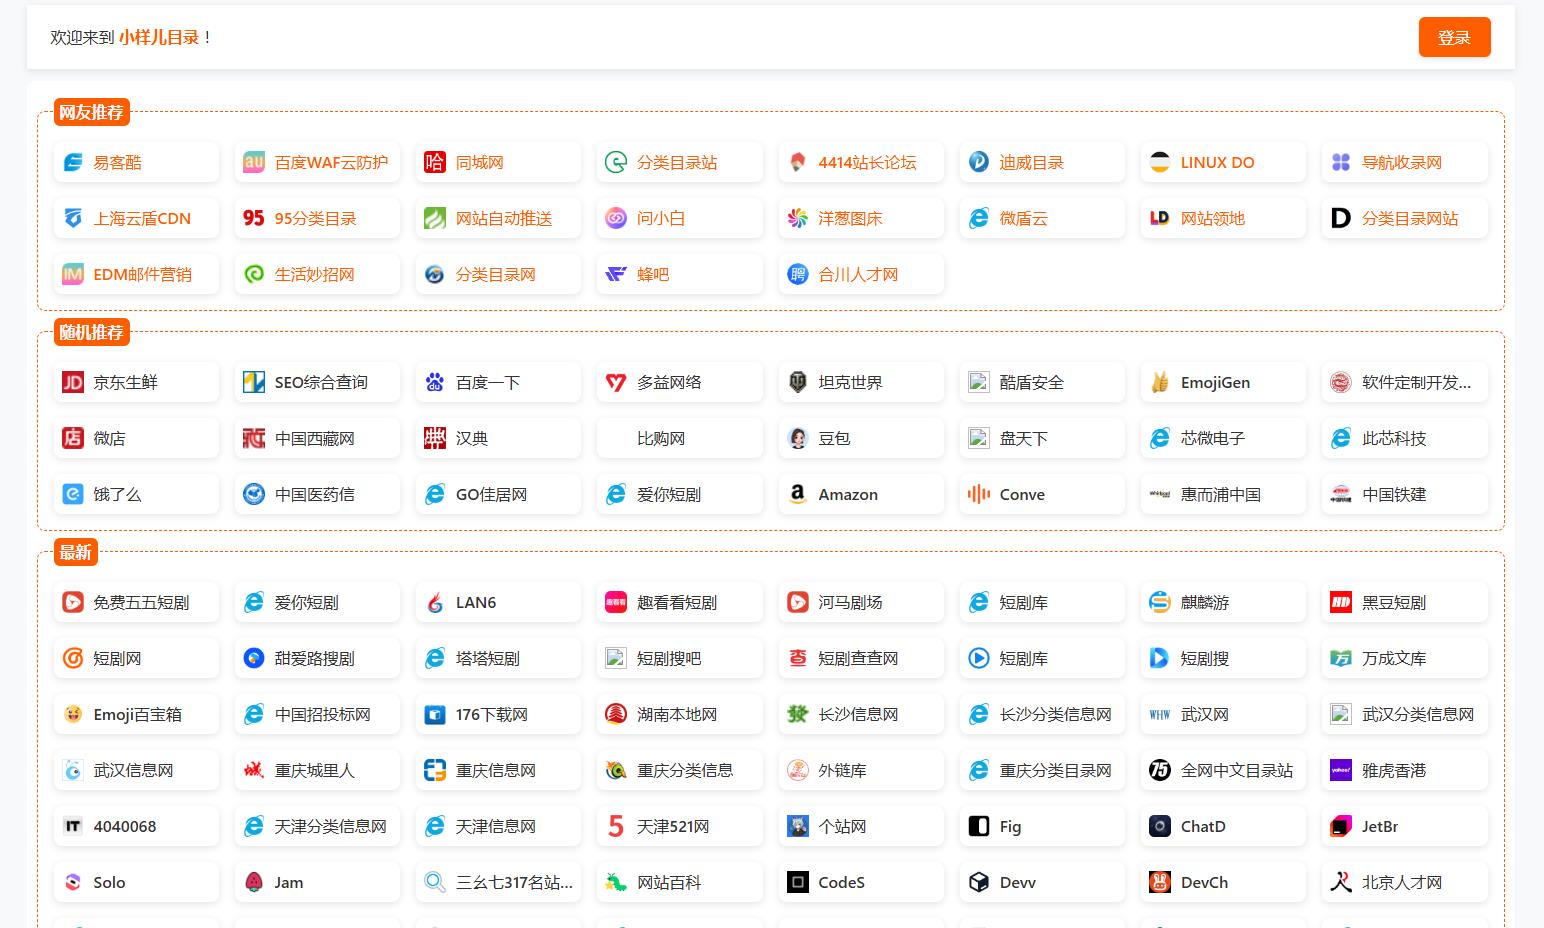Open the 豆包 link
The height and width of the screenshot is (928, 1544).
pos(834,438)
